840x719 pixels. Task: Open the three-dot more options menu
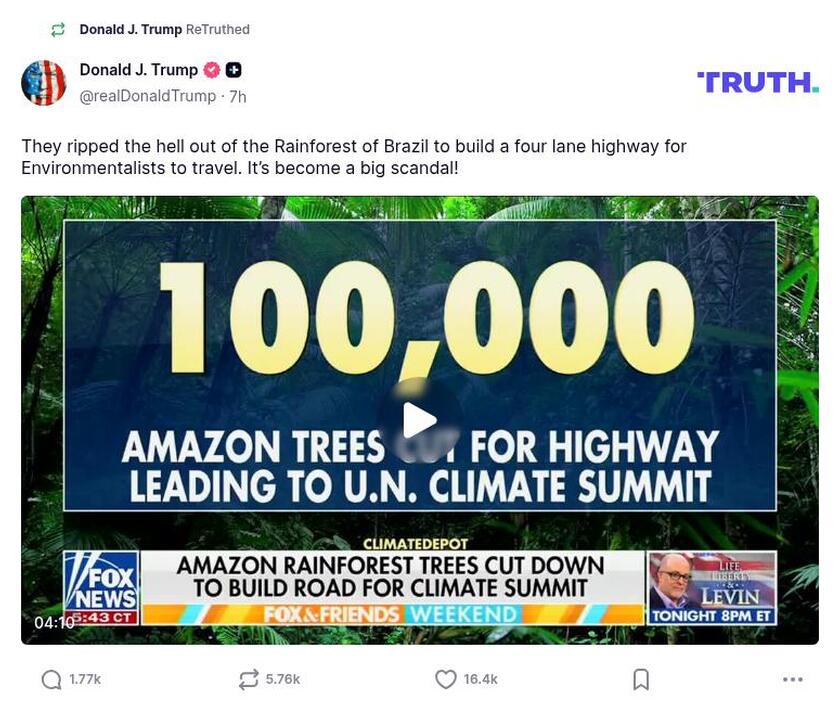pos(792,680)
